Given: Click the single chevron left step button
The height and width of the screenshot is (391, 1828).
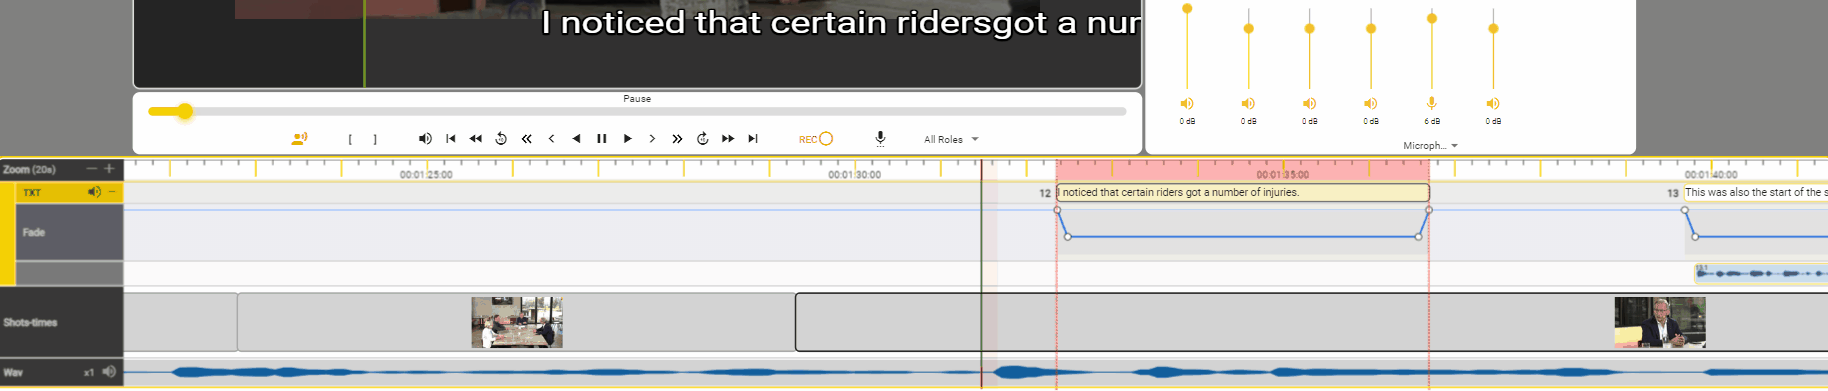Looking at the screenshot, I should tap(551, 139).
